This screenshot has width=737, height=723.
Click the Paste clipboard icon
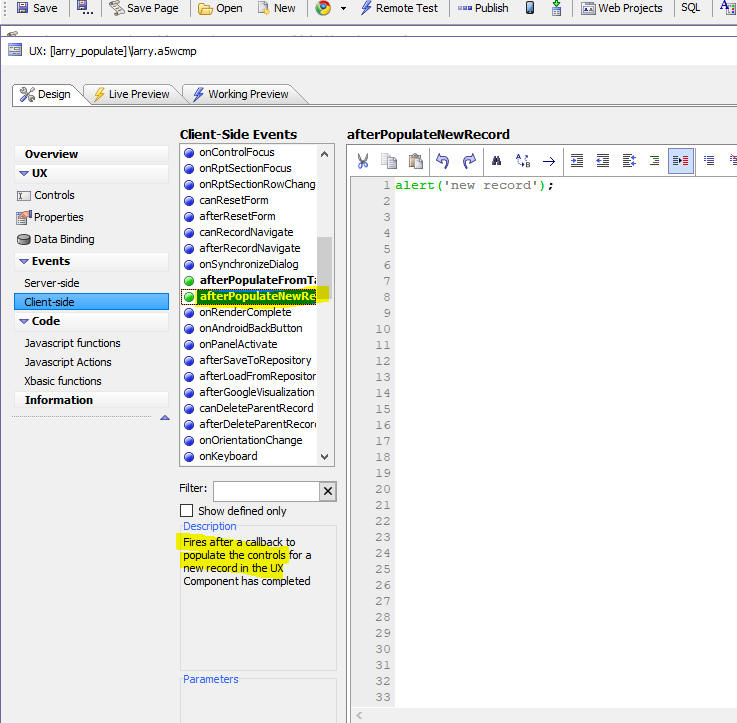(416, 161)
